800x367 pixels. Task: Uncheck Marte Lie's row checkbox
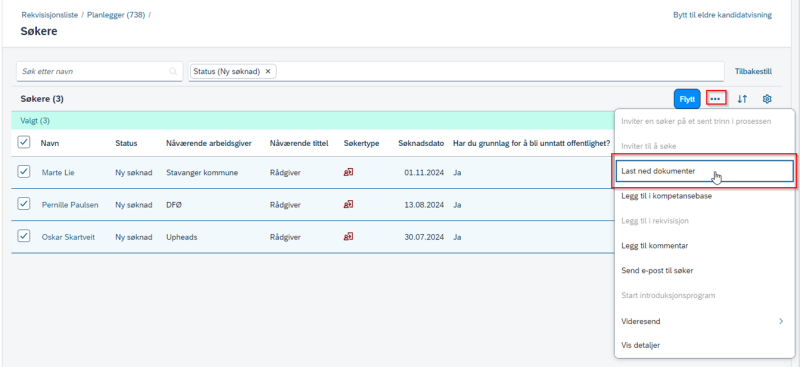(x=23, y=172)
